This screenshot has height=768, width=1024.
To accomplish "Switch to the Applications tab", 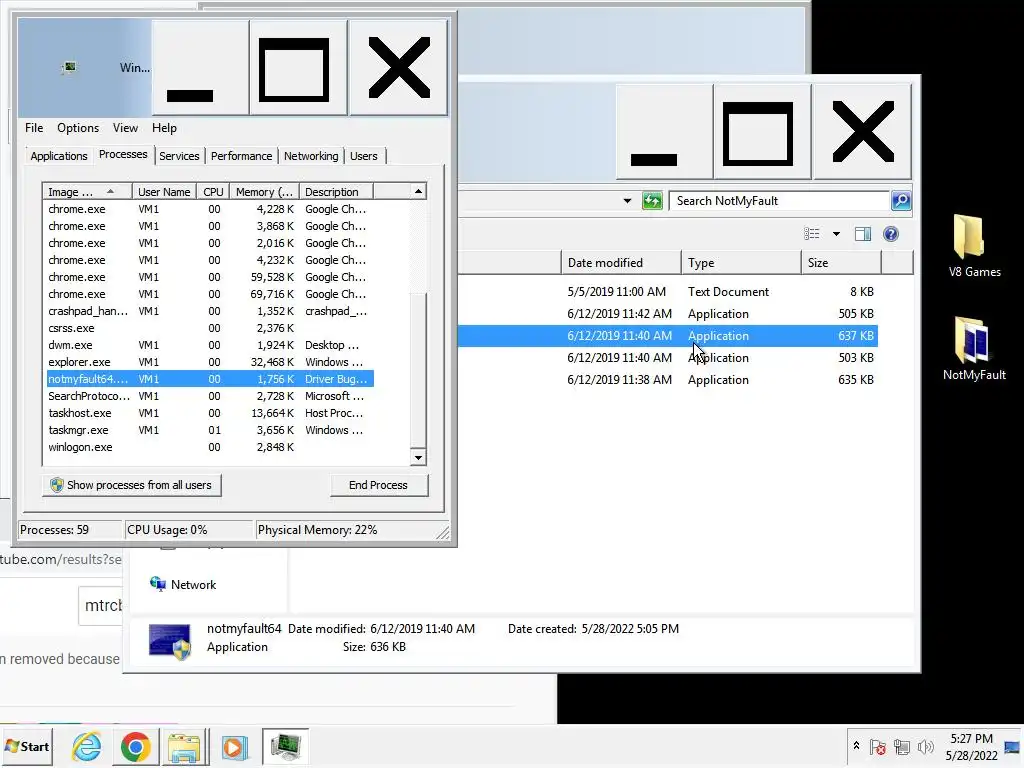I will click(59, 156).
